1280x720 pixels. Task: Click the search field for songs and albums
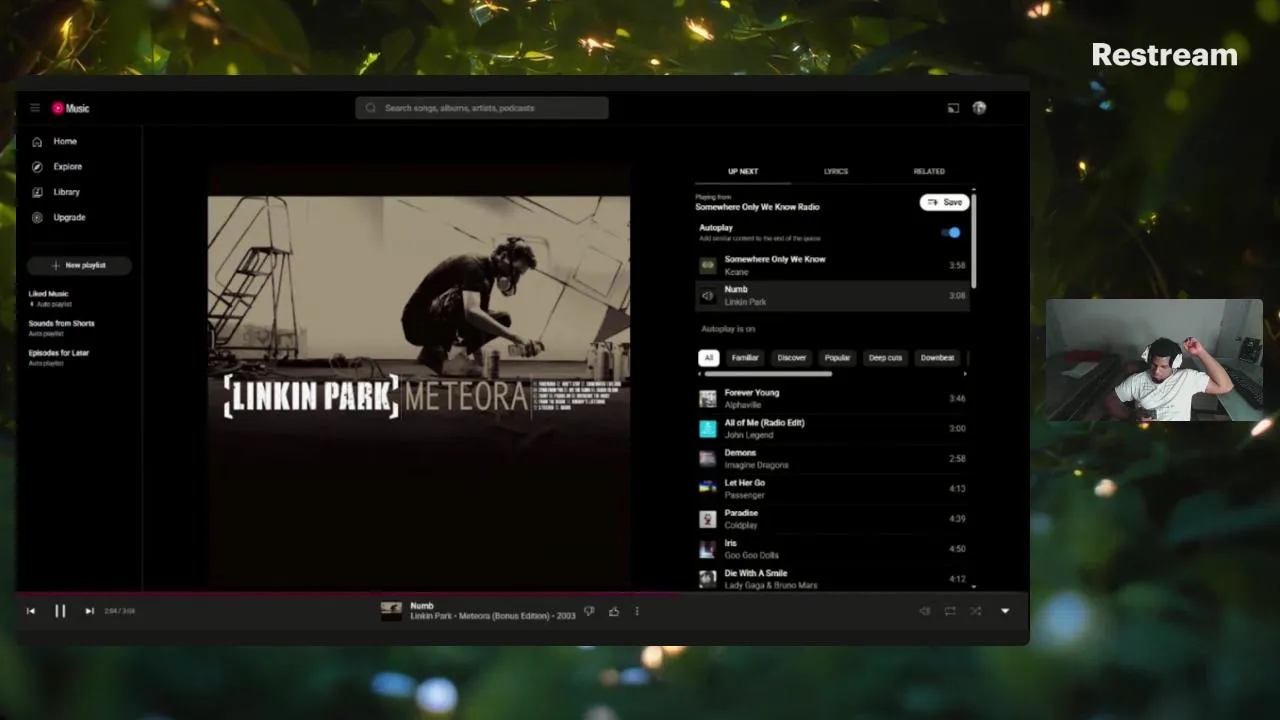point(482,108)
